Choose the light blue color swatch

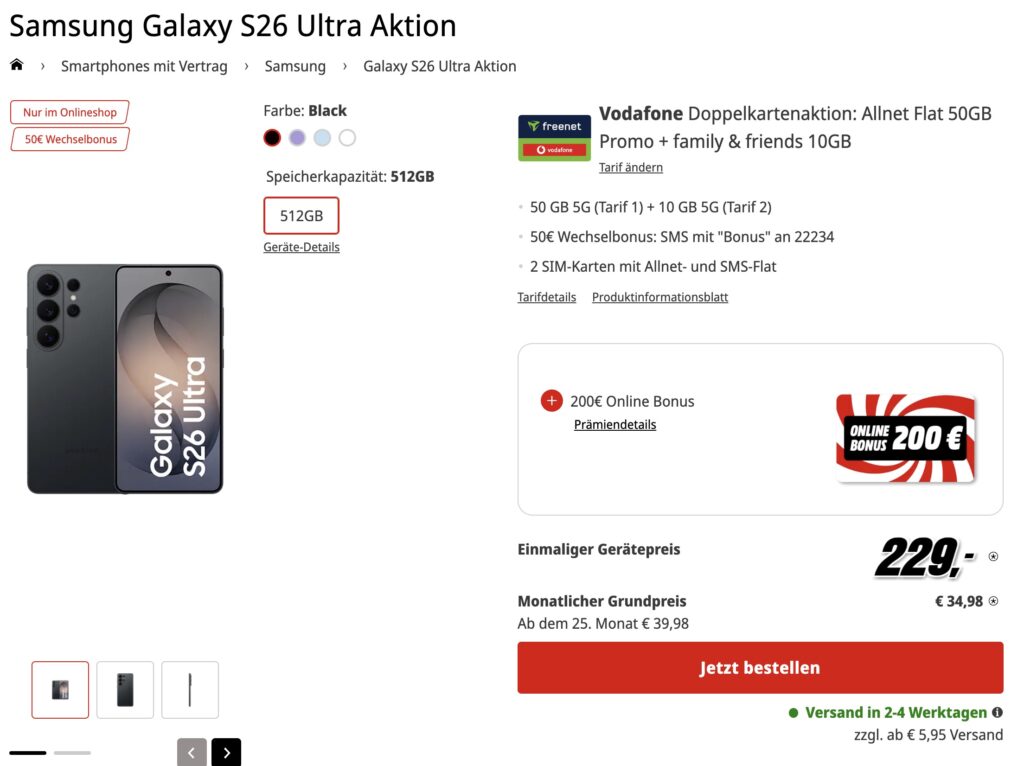322,138
